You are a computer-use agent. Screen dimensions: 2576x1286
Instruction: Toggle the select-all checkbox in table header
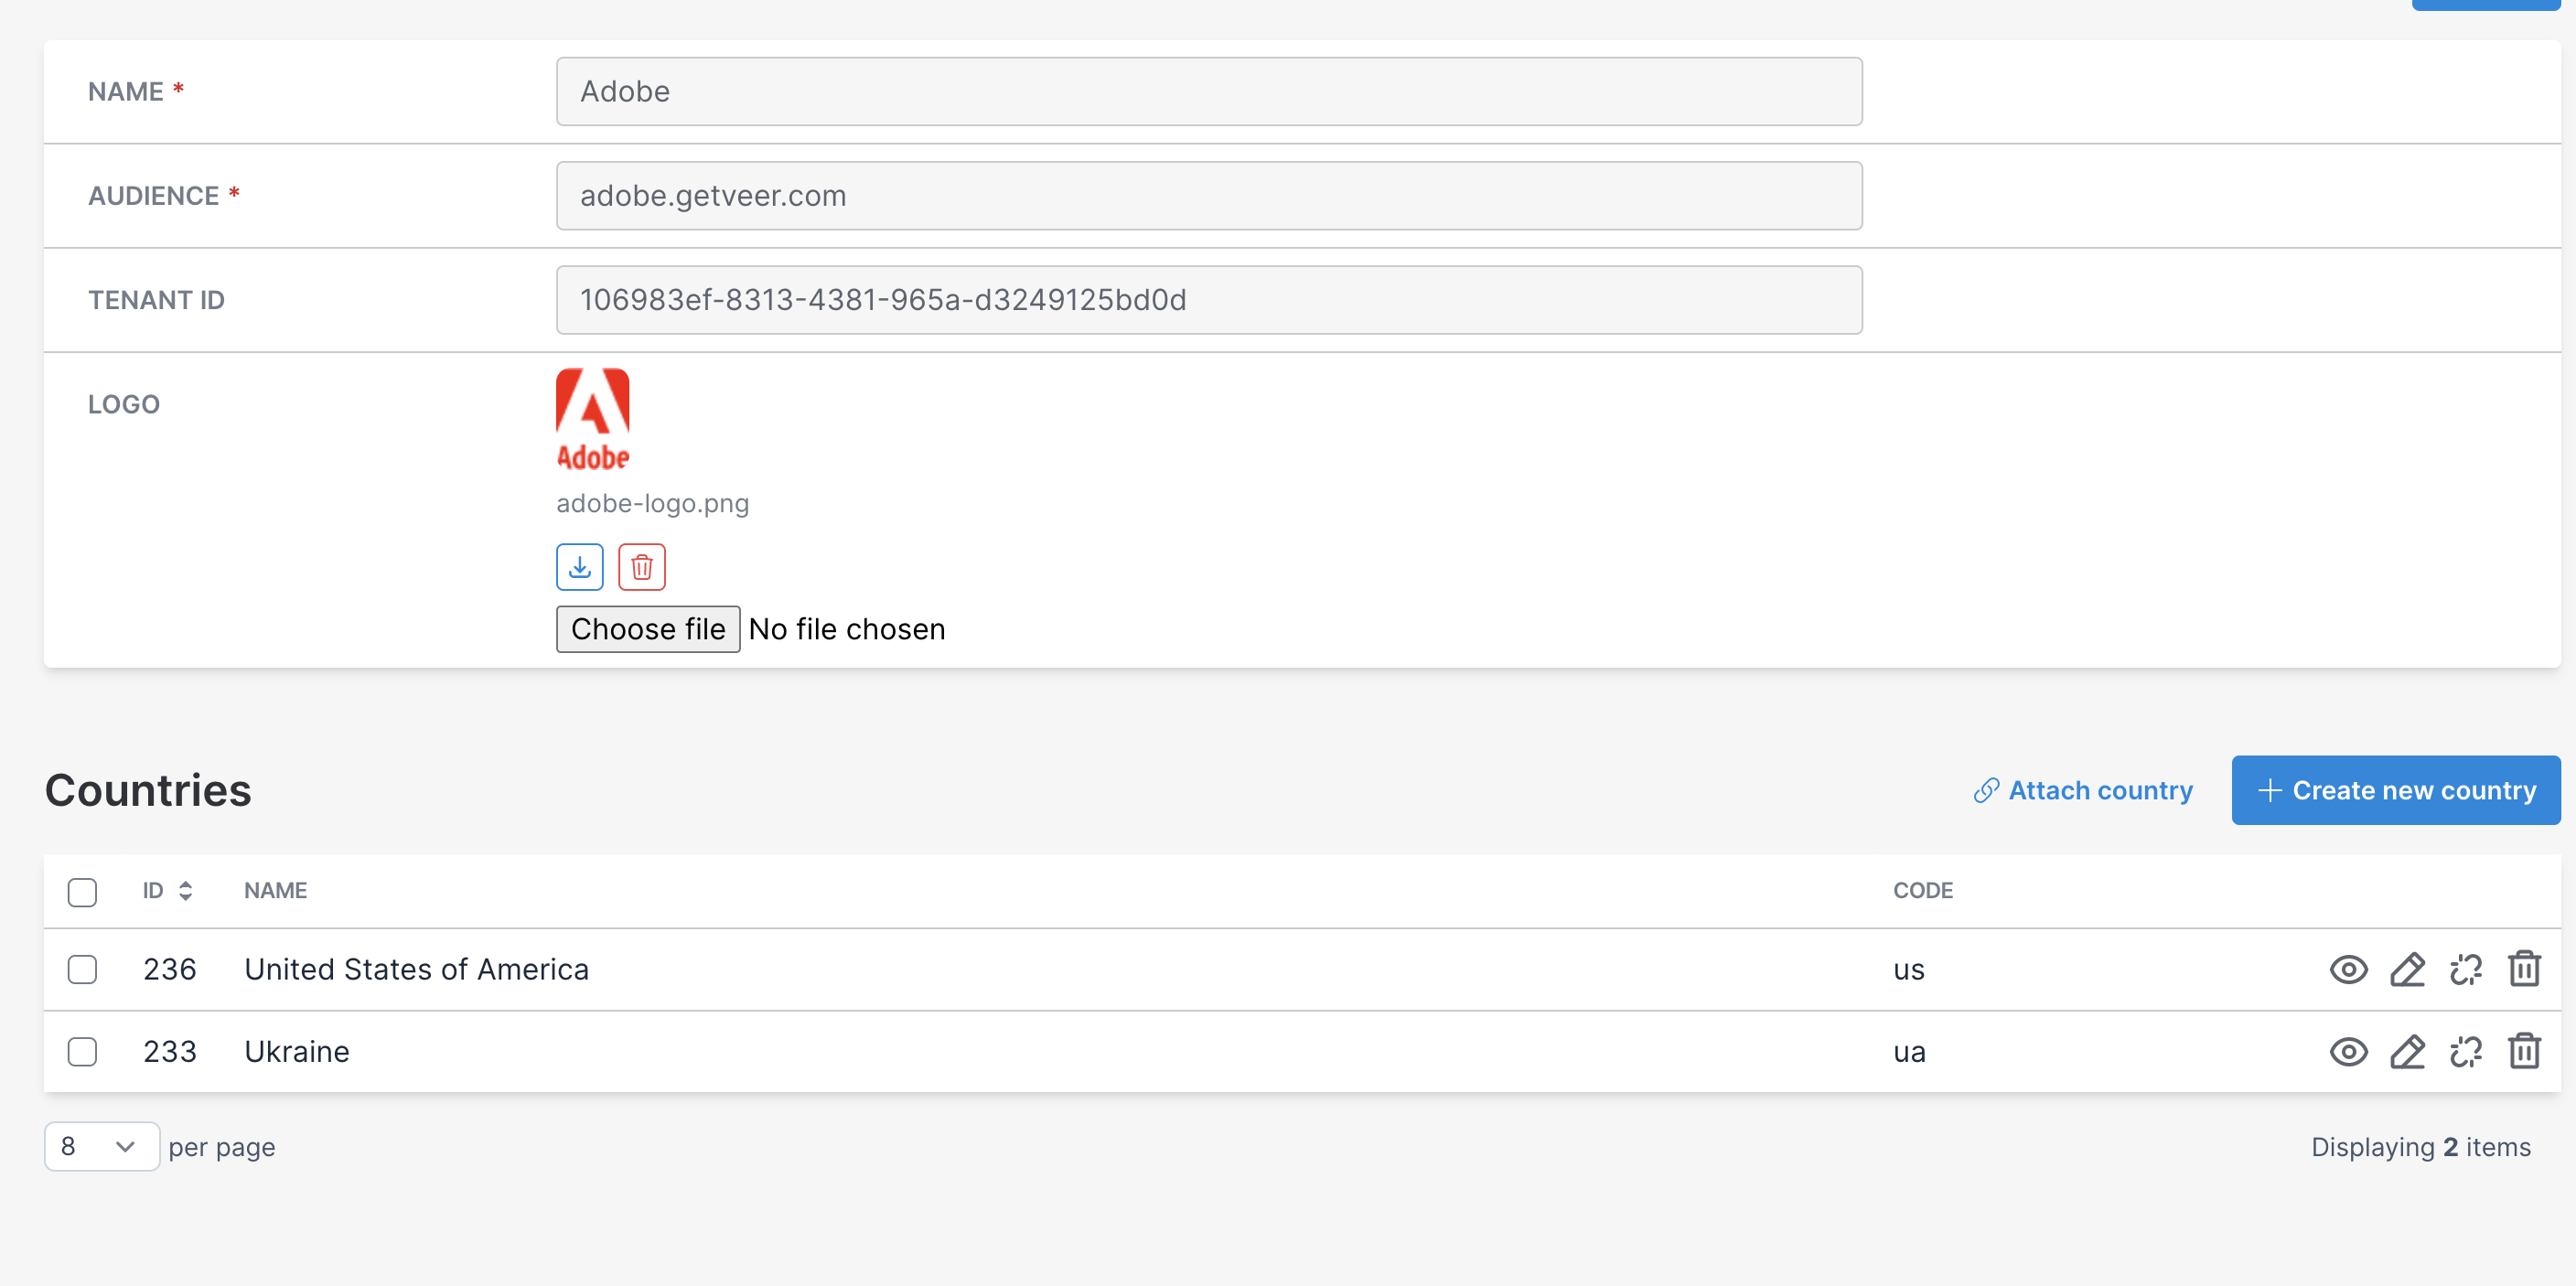82,891
